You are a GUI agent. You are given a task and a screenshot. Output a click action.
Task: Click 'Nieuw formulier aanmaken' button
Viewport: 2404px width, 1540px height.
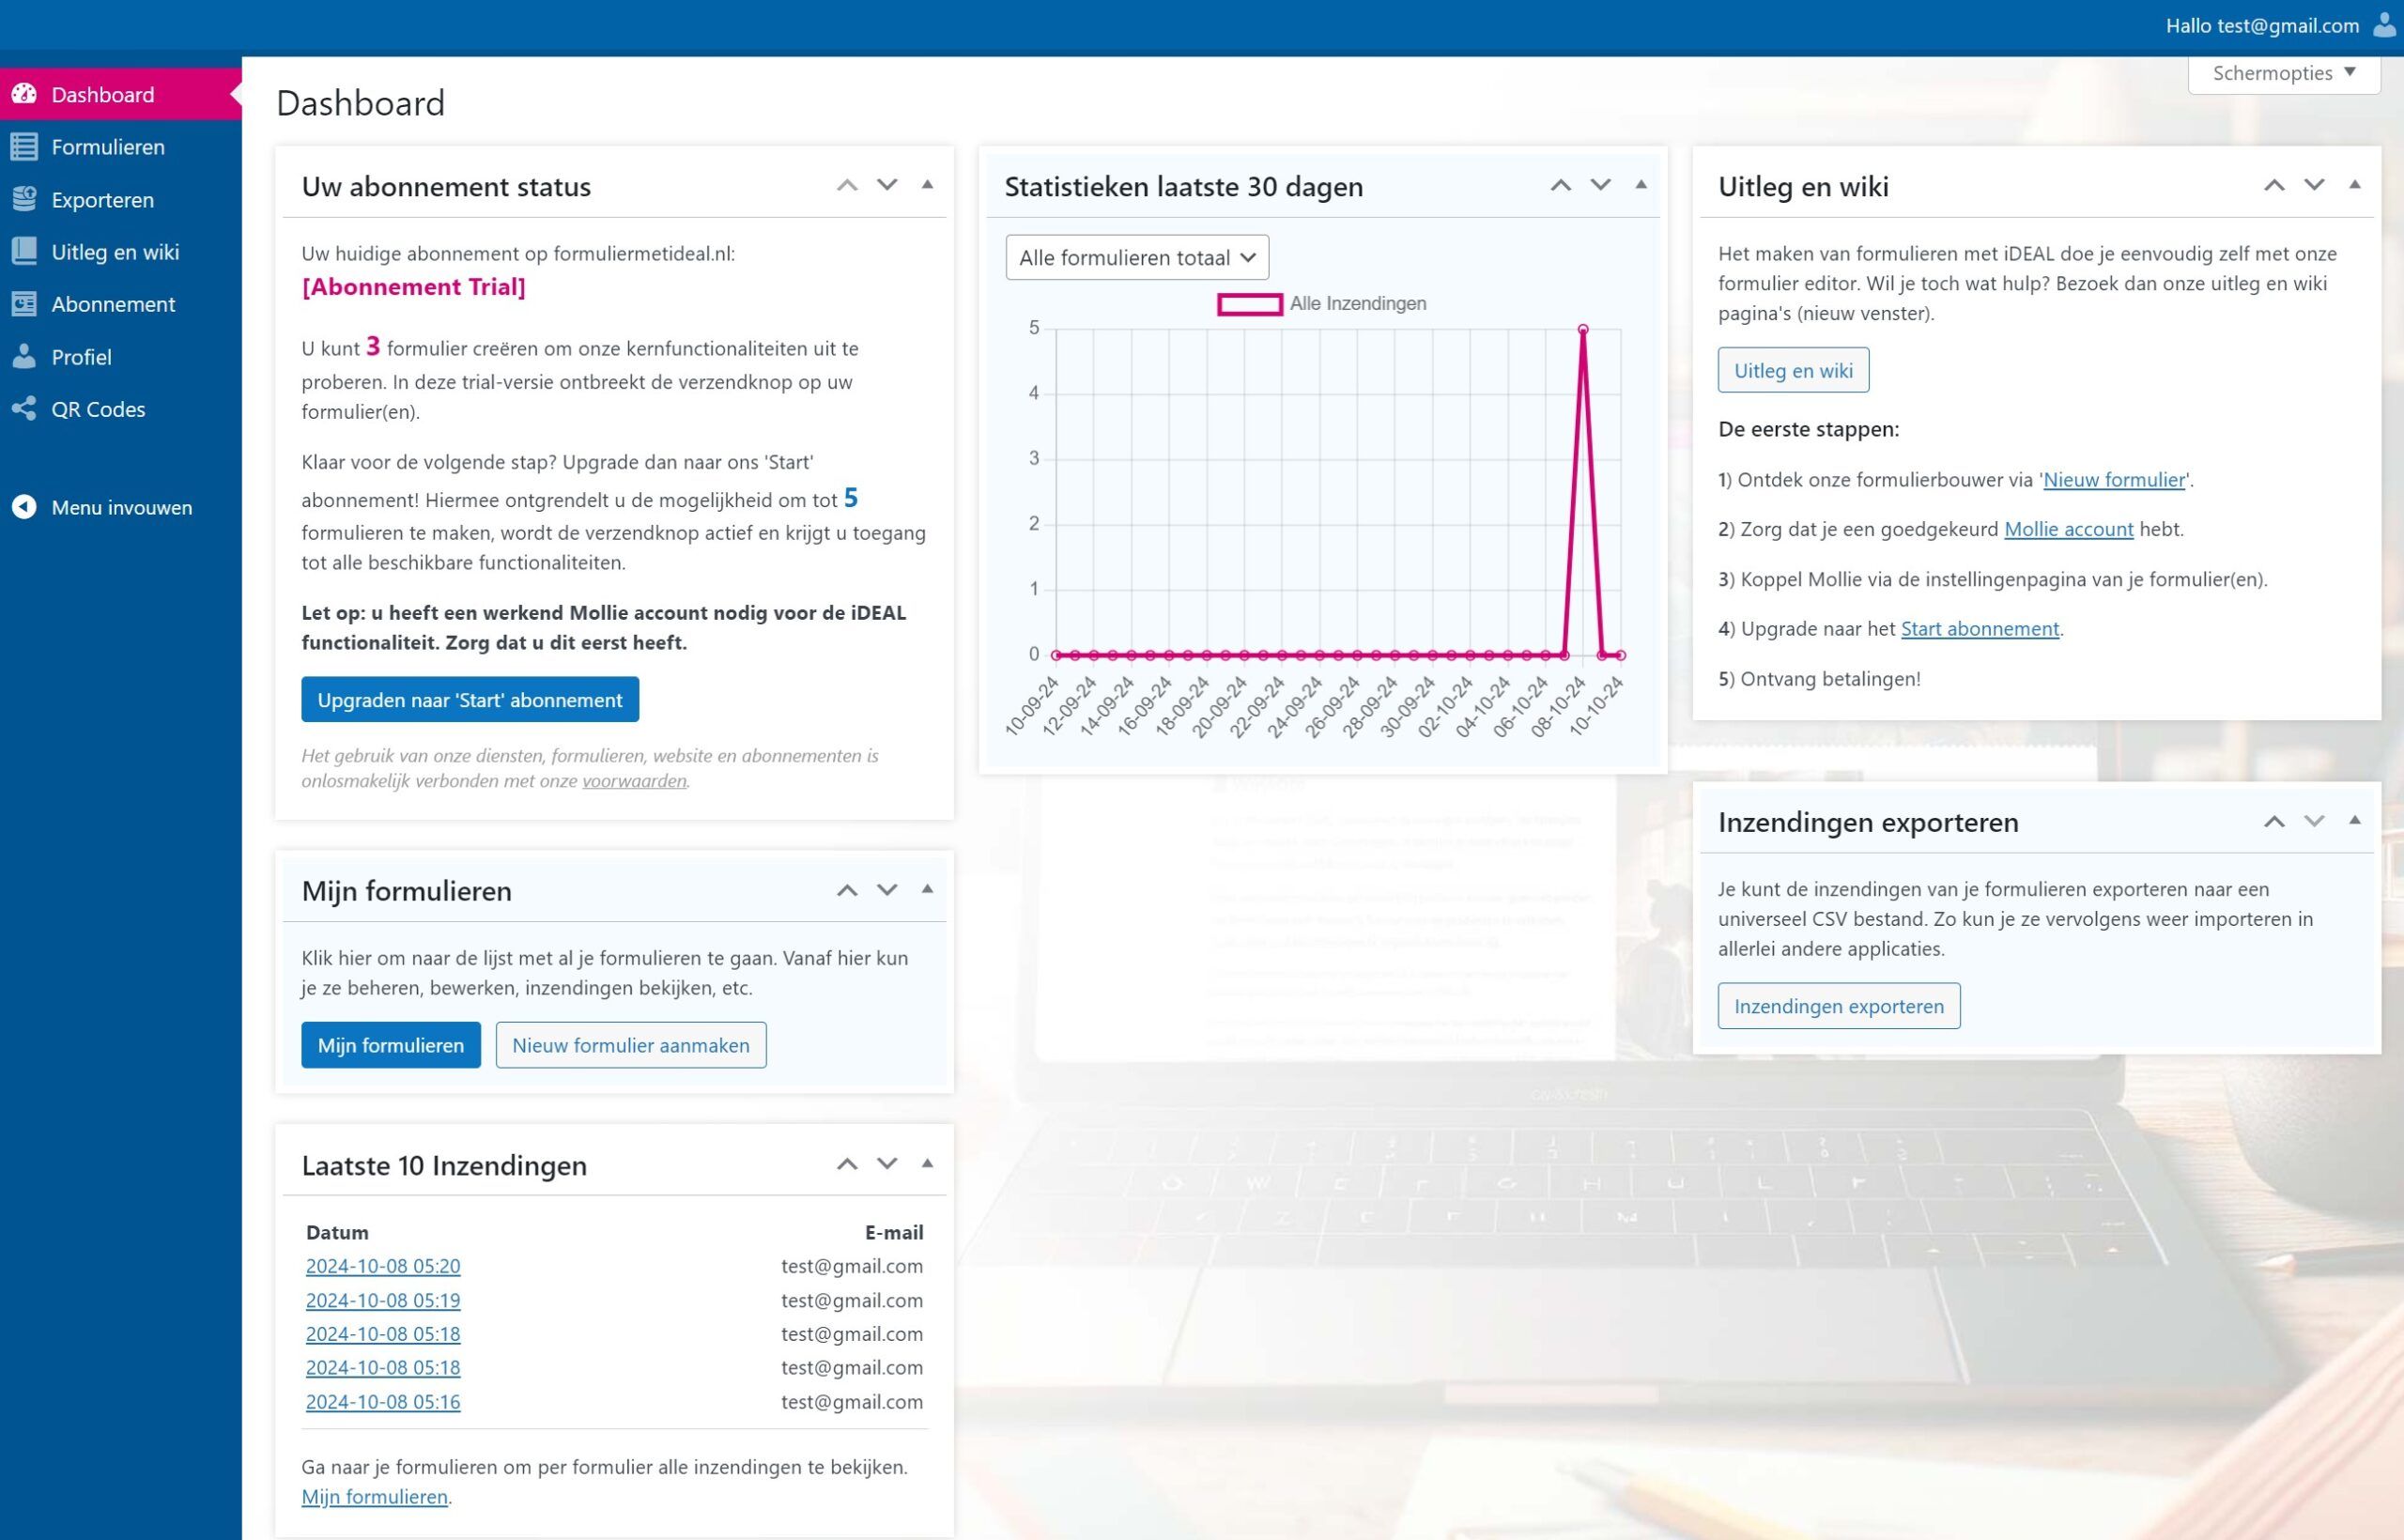click(631, 1044)
